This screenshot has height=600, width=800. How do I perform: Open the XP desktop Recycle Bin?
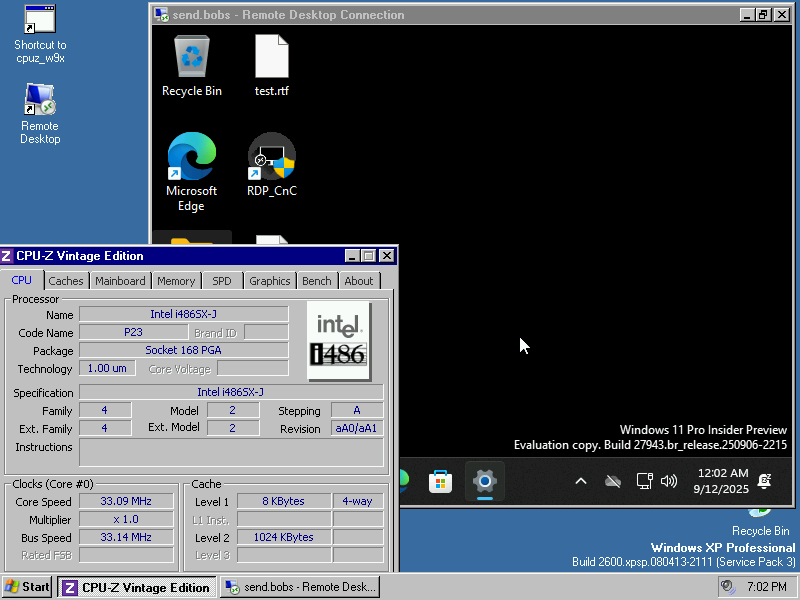pos(760,523)
